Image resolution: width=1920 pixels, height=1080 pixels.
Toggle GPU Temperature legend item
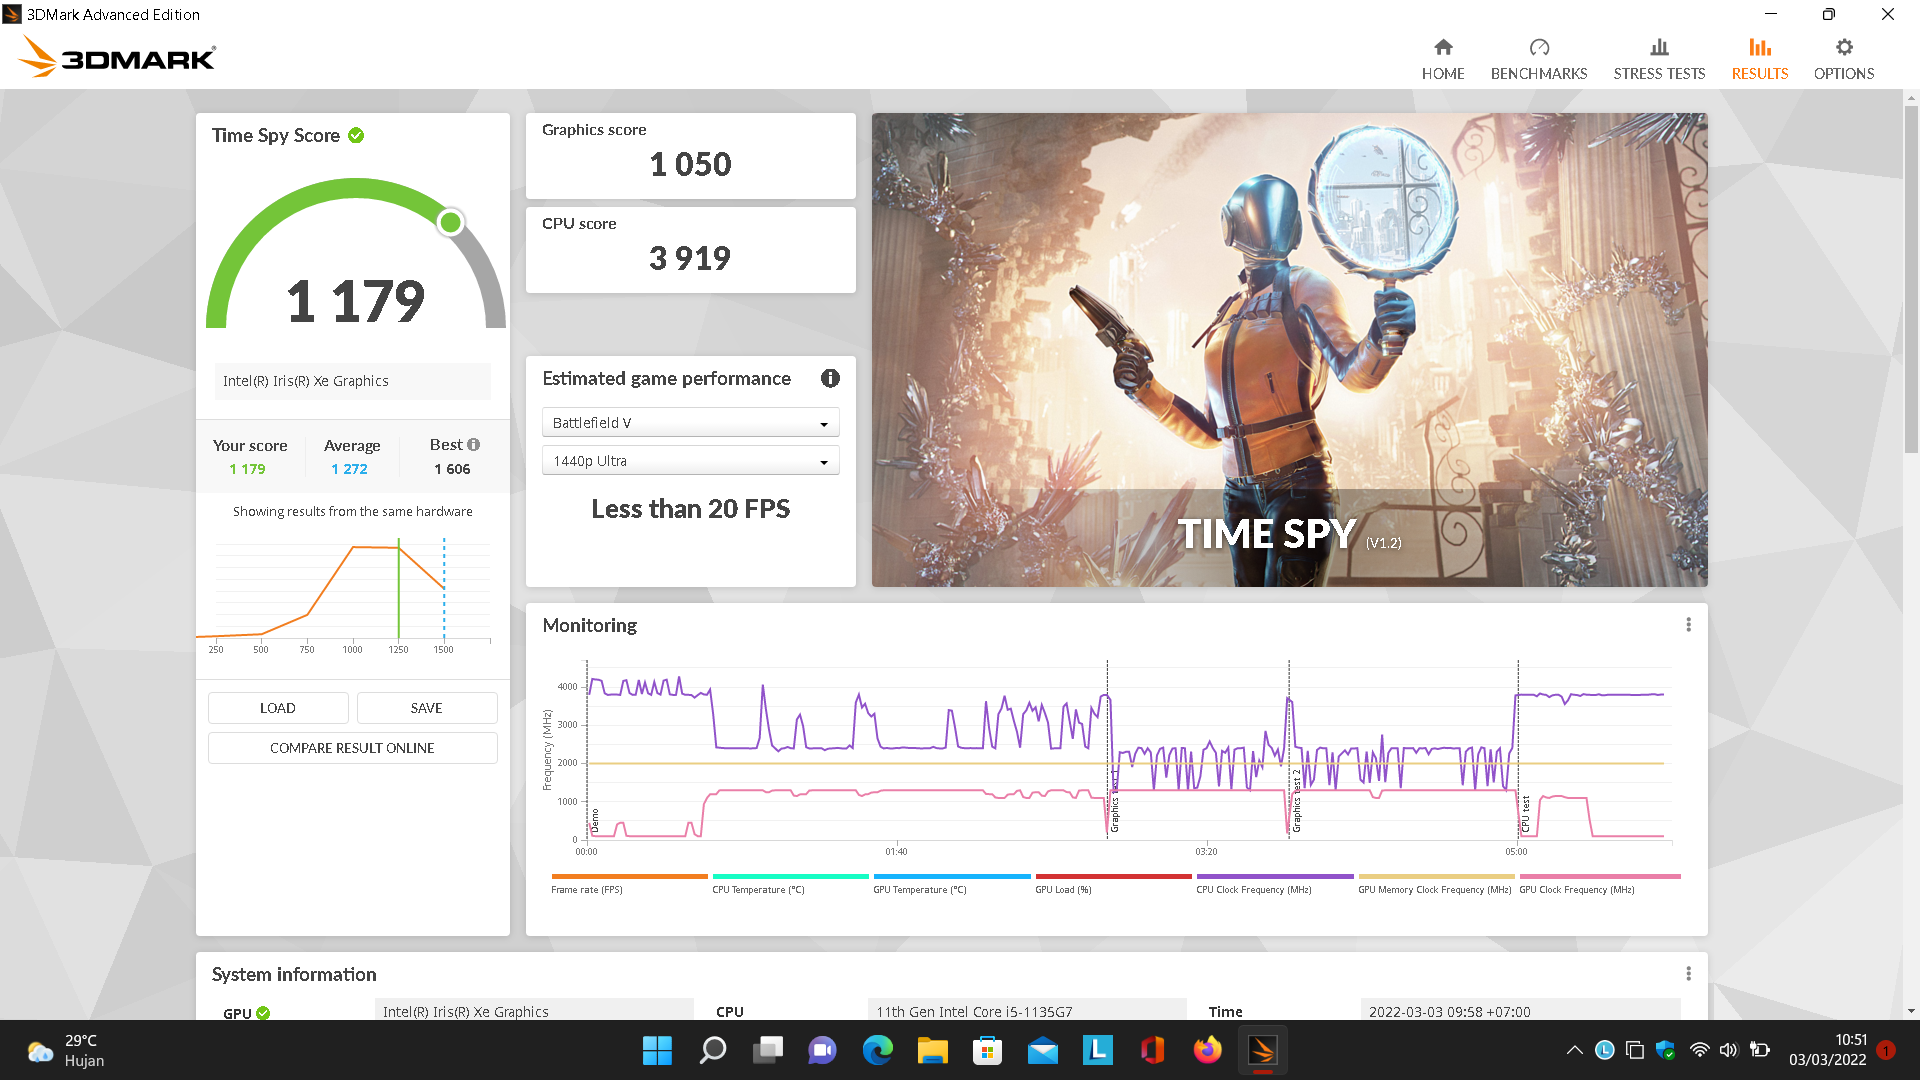[x=951, y=883]
